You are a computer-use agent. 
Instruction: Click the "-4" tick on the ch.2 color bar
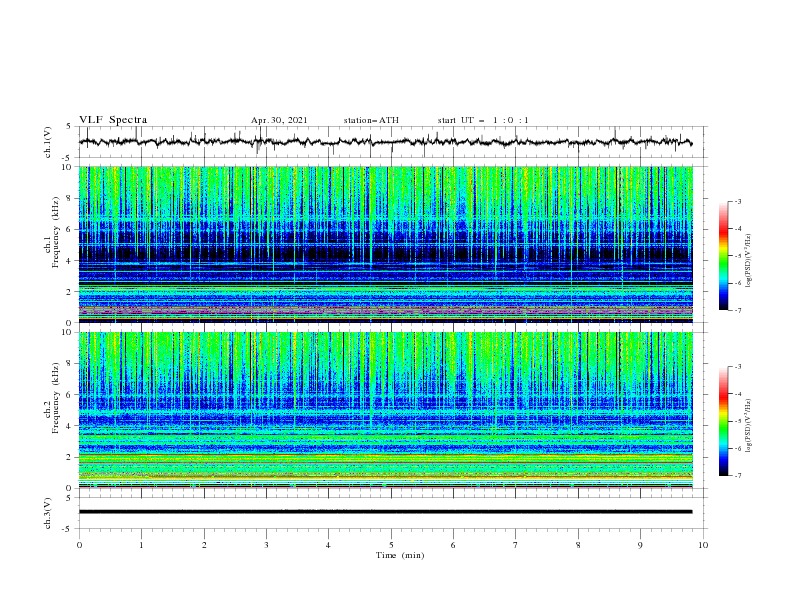[738, 394]
